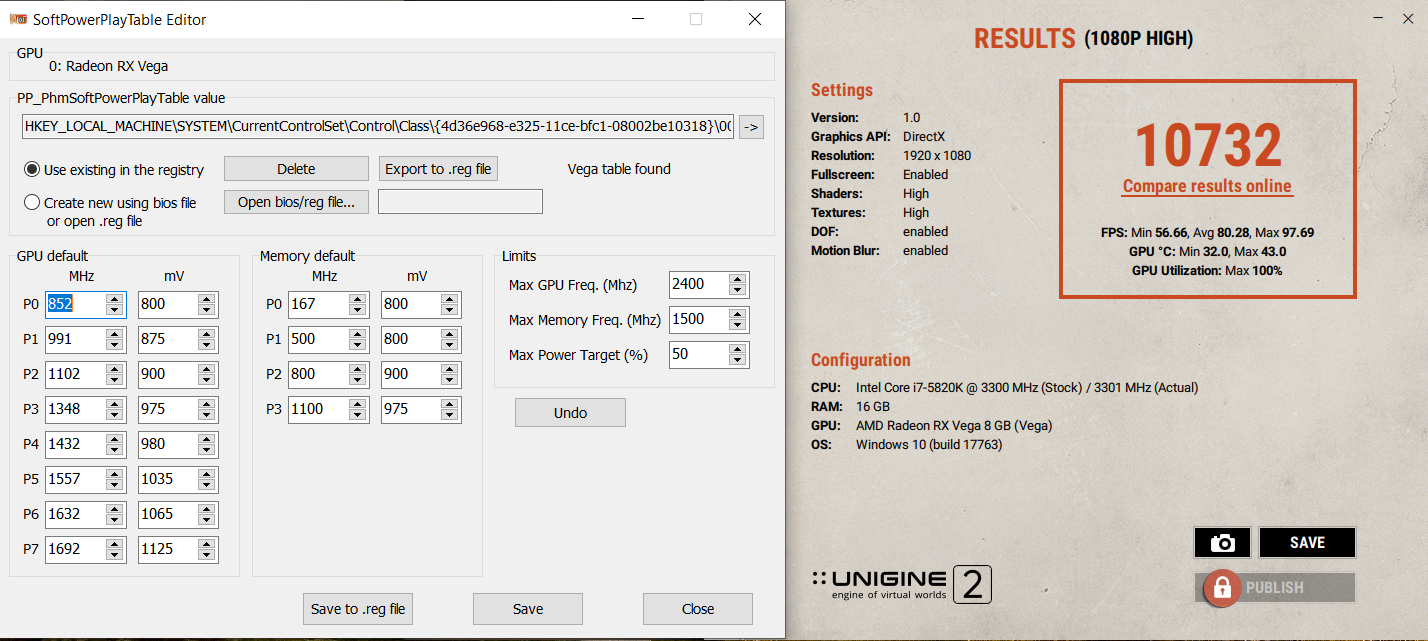Click the empty bios file path field

460,202
